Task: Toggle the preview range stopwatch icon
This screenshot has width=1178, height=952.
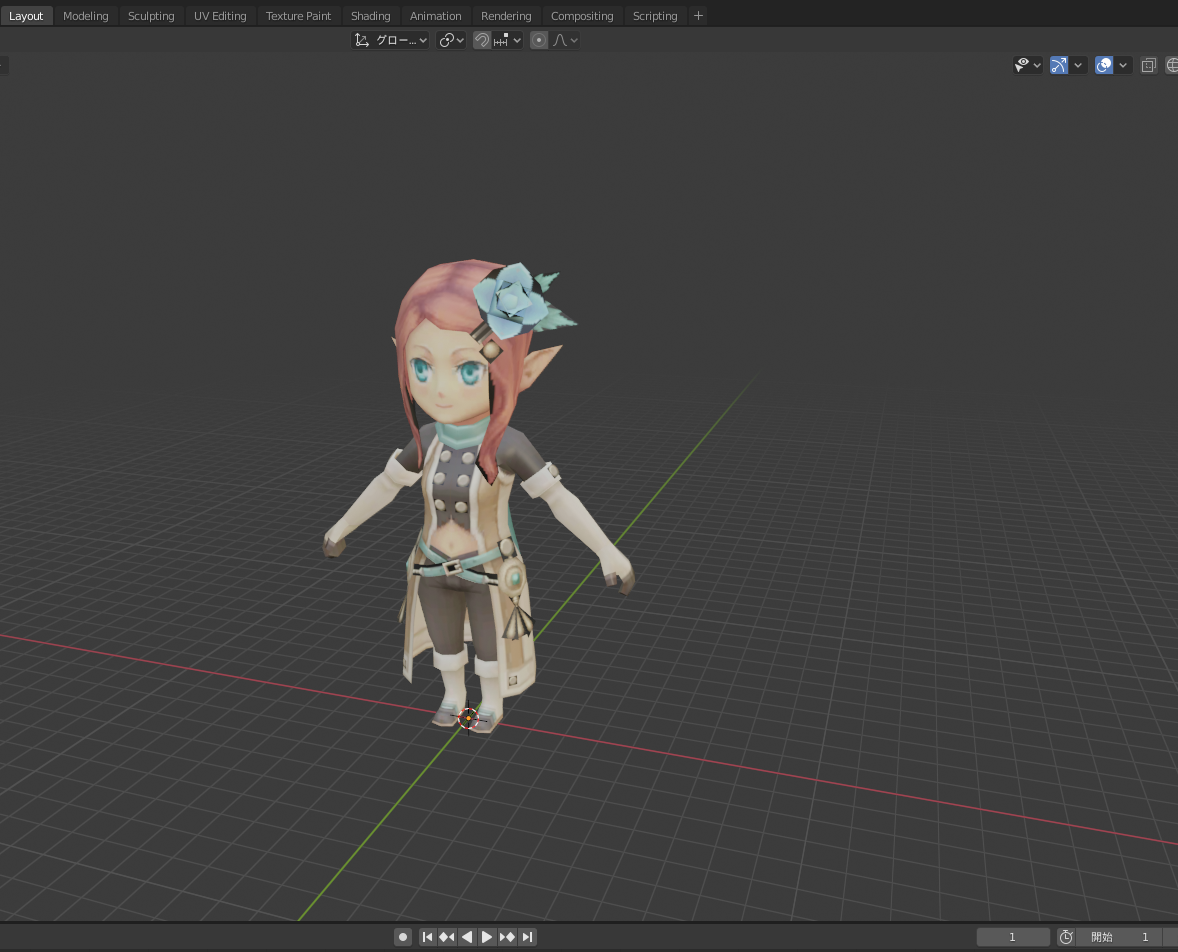Action: pyautogui.click(x=1066, y=937)
